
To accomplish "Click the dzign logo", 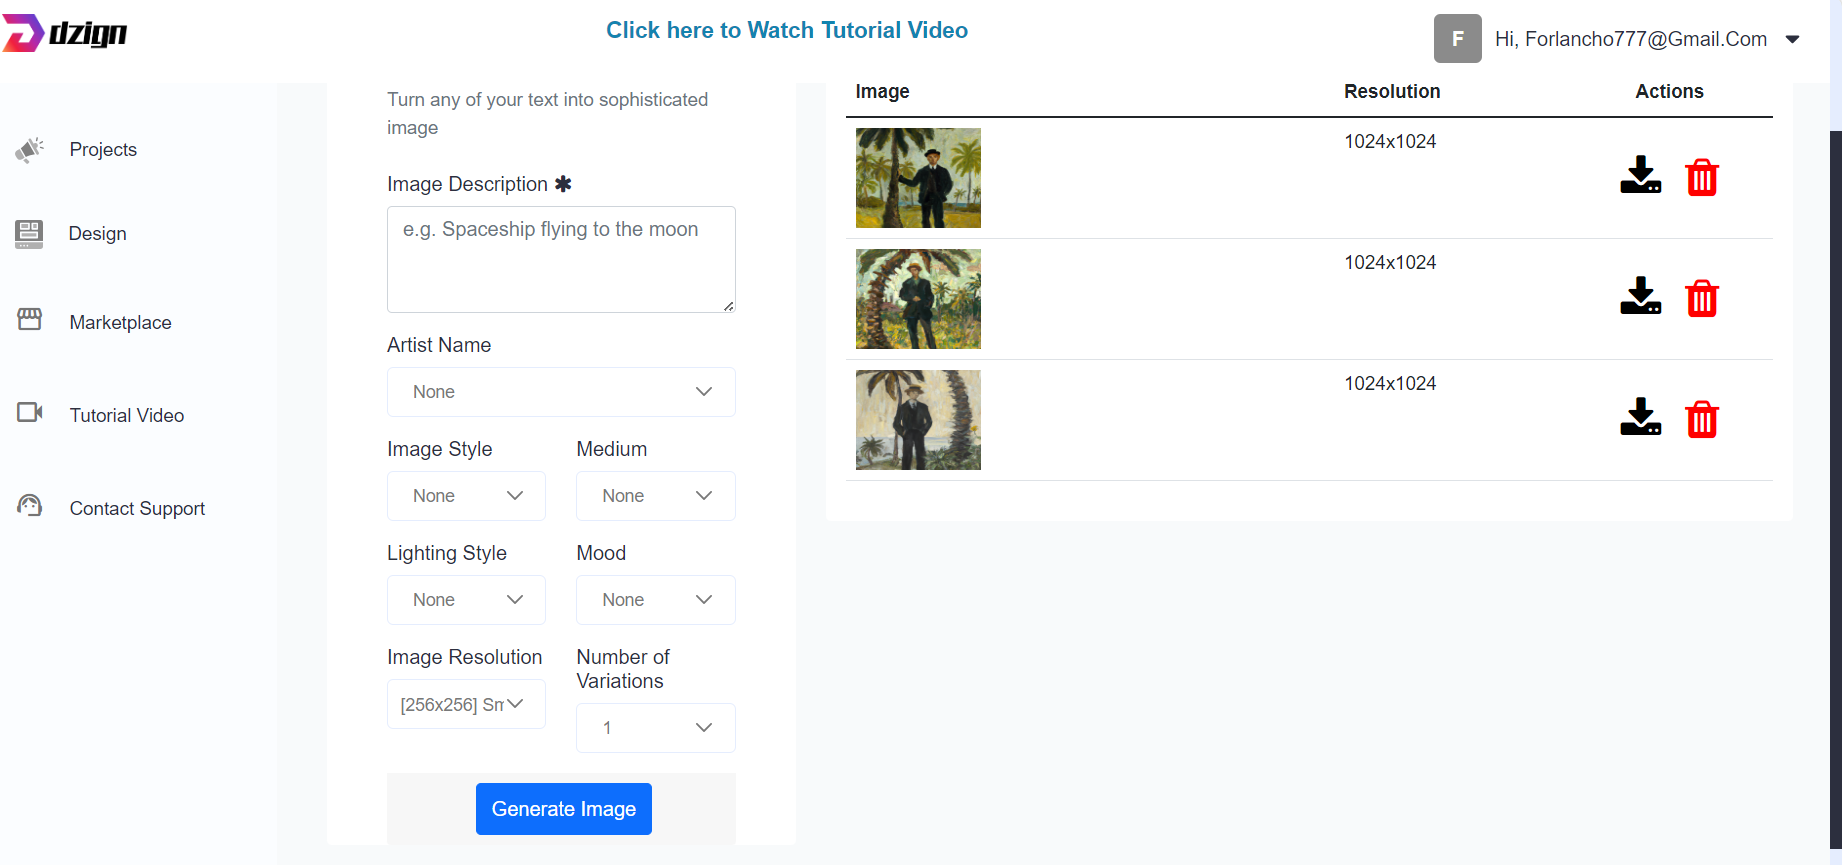I will [65, 33].
